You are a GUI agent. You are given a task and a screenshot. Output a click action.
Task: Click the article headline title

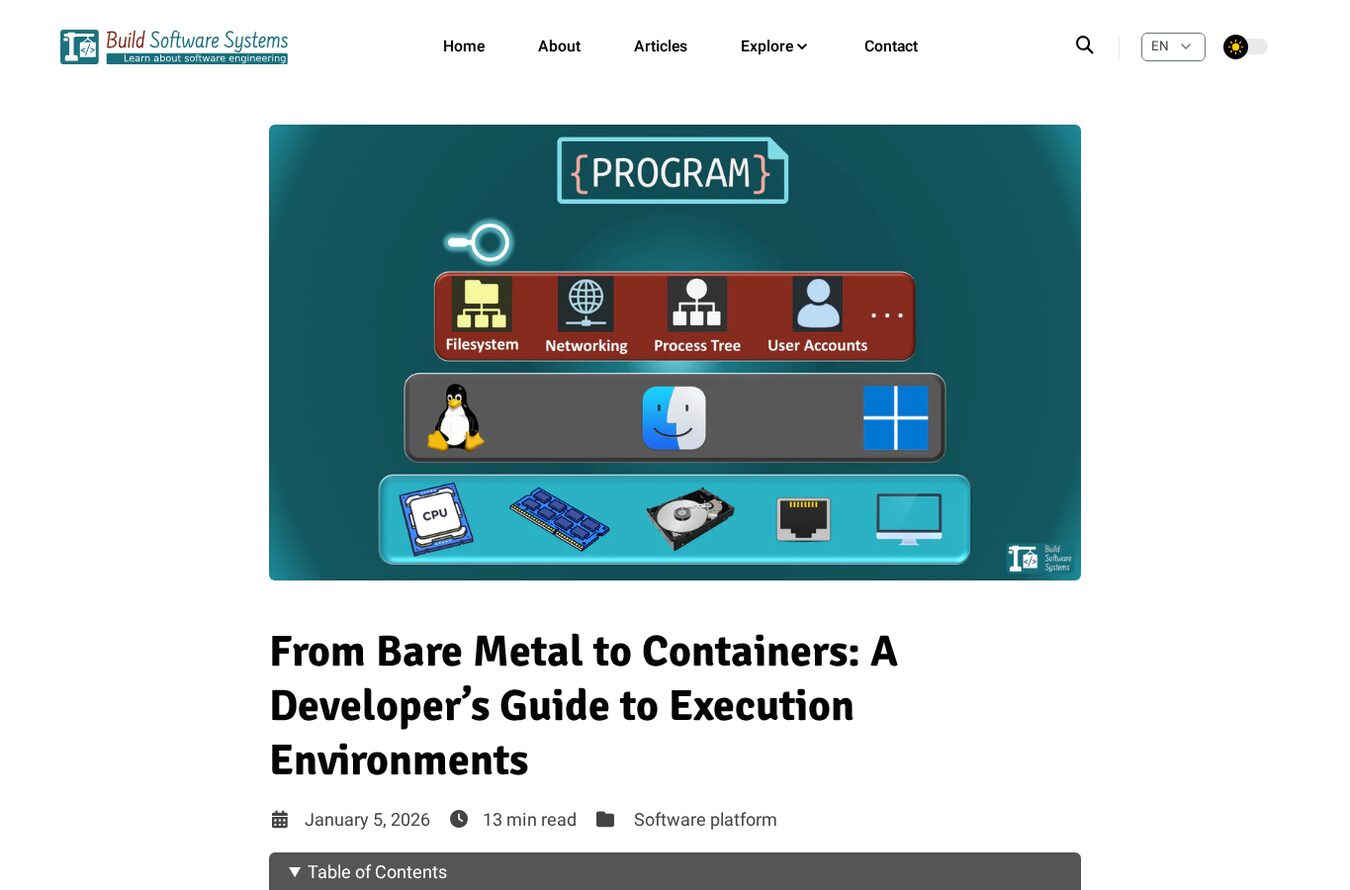(584, 706)
